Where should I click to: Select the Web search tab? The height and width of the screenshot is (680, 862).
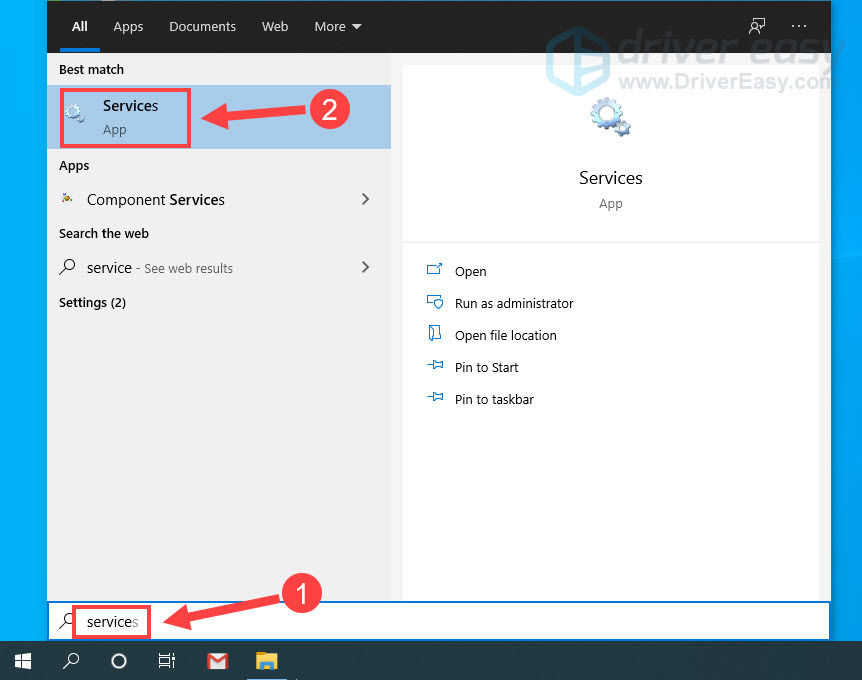pyautogui.click(x=275, y=27)
